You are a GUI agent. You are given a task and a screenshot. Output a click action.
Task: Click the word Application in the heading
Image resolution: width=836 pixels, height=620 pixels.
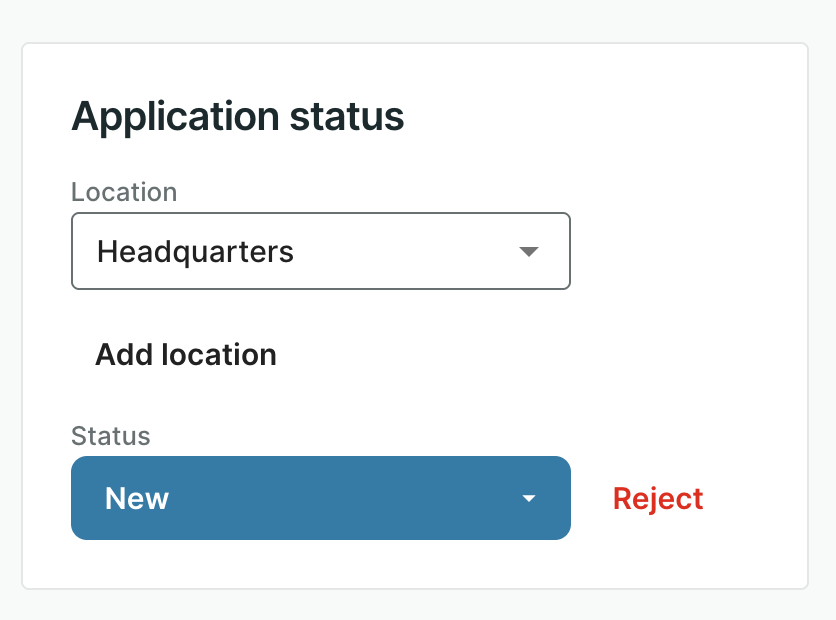[174, 117]
